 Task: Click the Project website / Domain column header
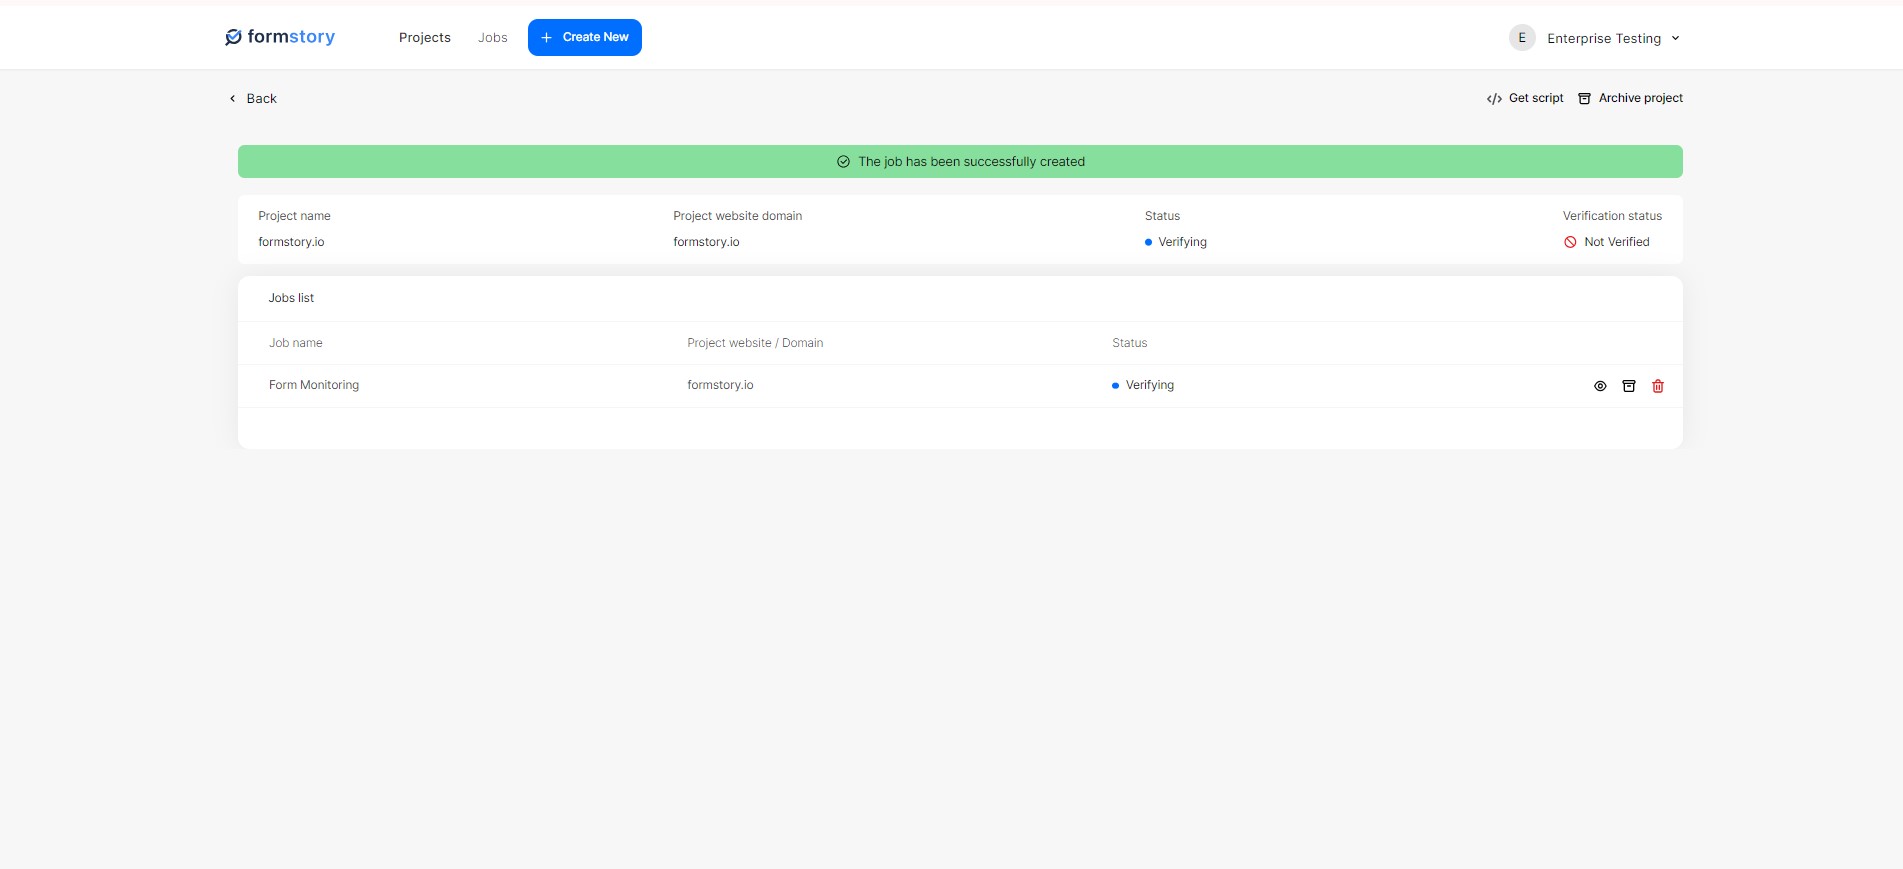tap(755, 343)
